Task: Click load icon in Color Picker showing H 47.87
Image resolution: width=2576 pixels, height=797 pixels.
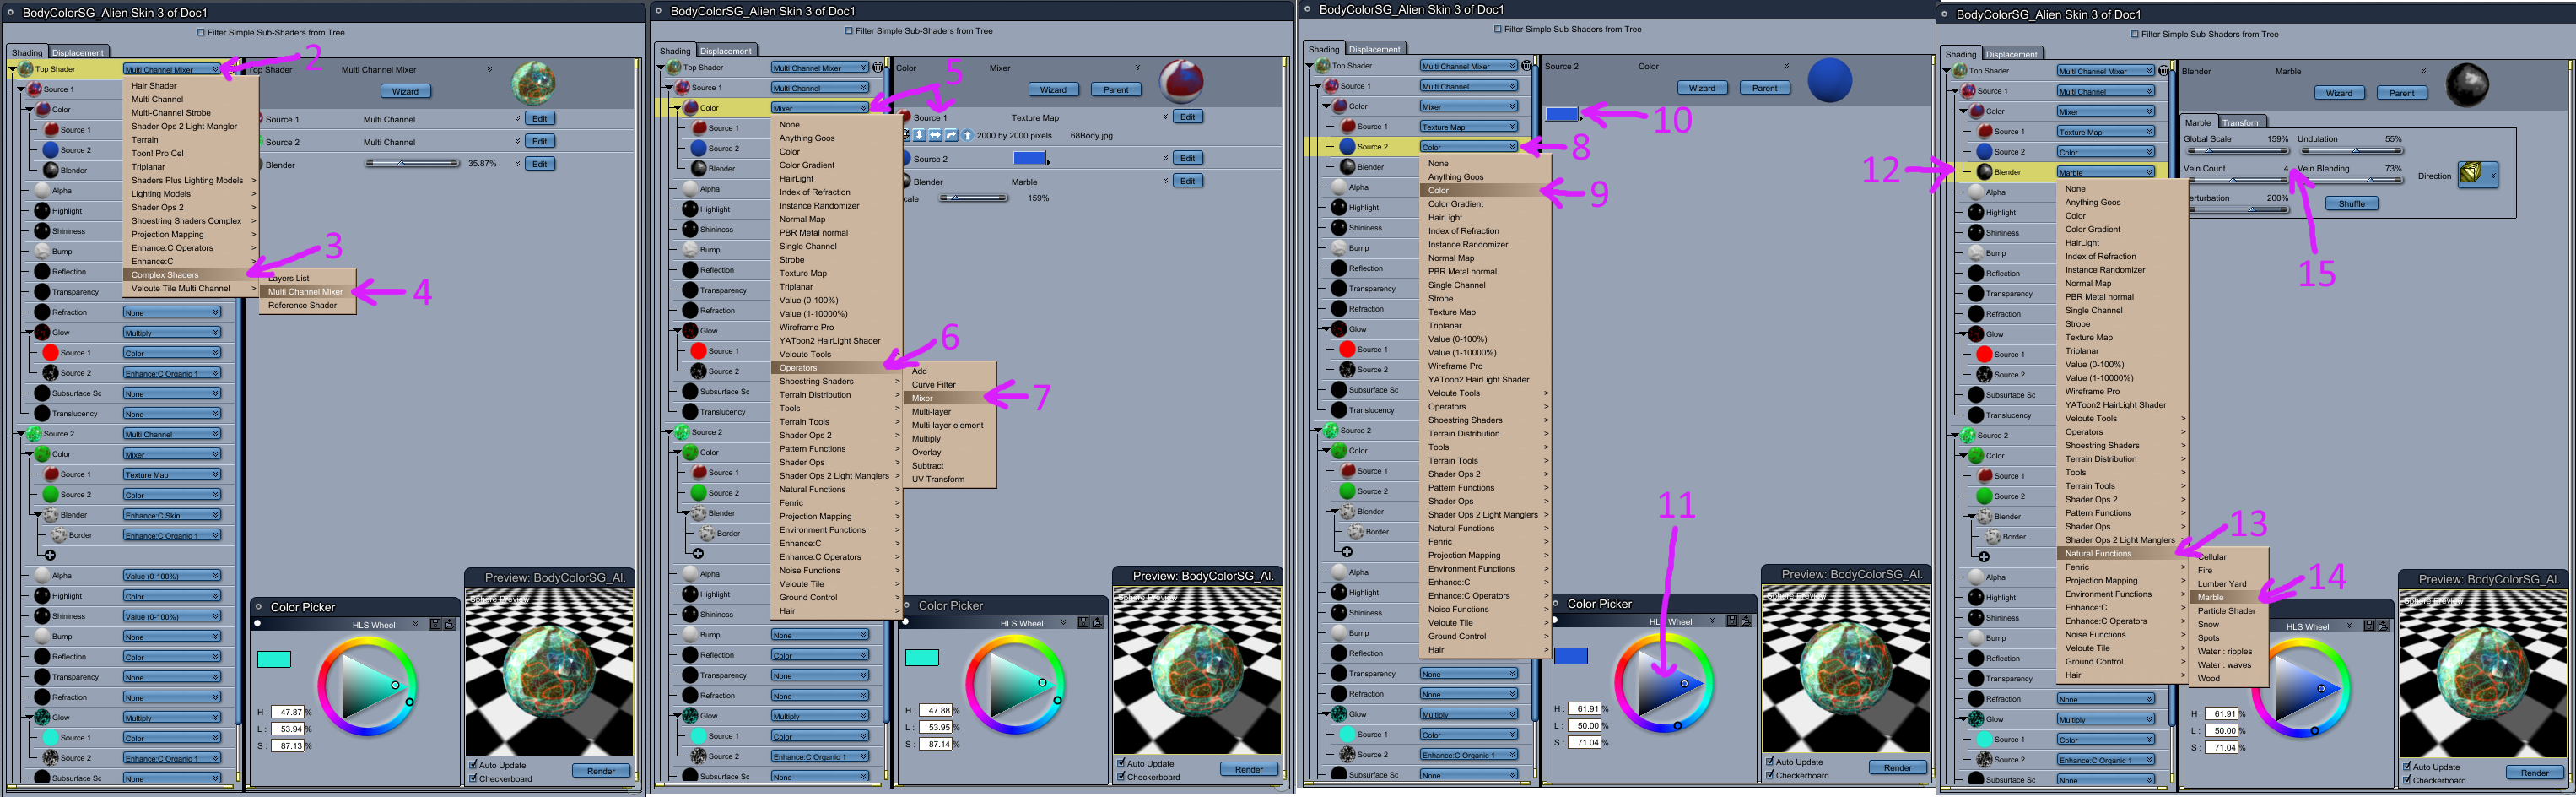Action: coord(449,625)
